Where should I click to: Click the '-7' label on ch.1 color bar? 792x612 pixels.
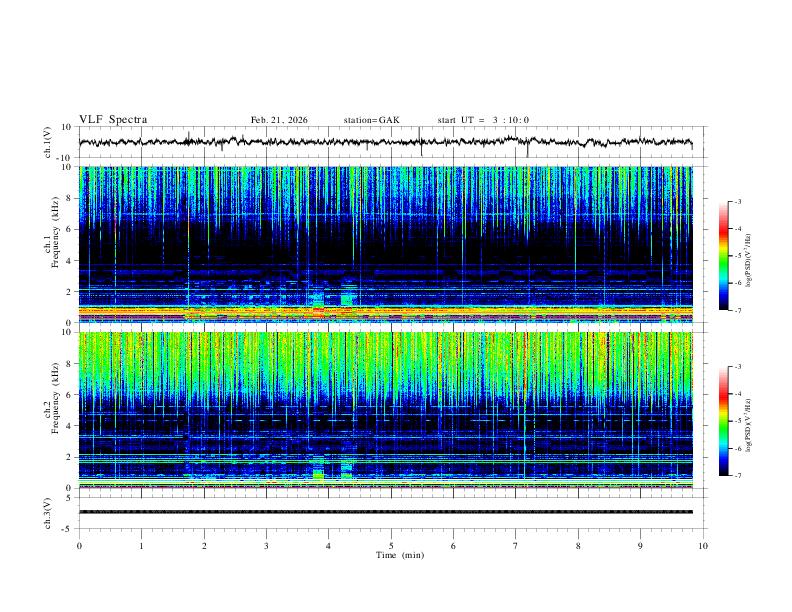[738, 310]
